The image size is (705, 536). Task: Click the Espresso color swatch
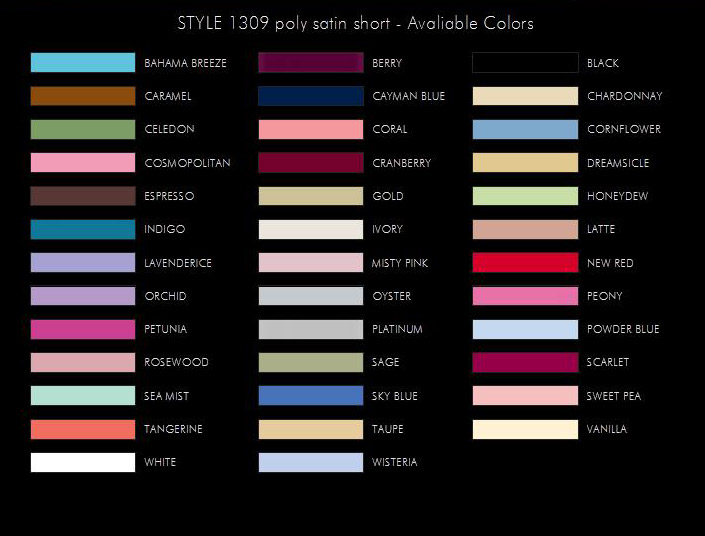point(83,196)
